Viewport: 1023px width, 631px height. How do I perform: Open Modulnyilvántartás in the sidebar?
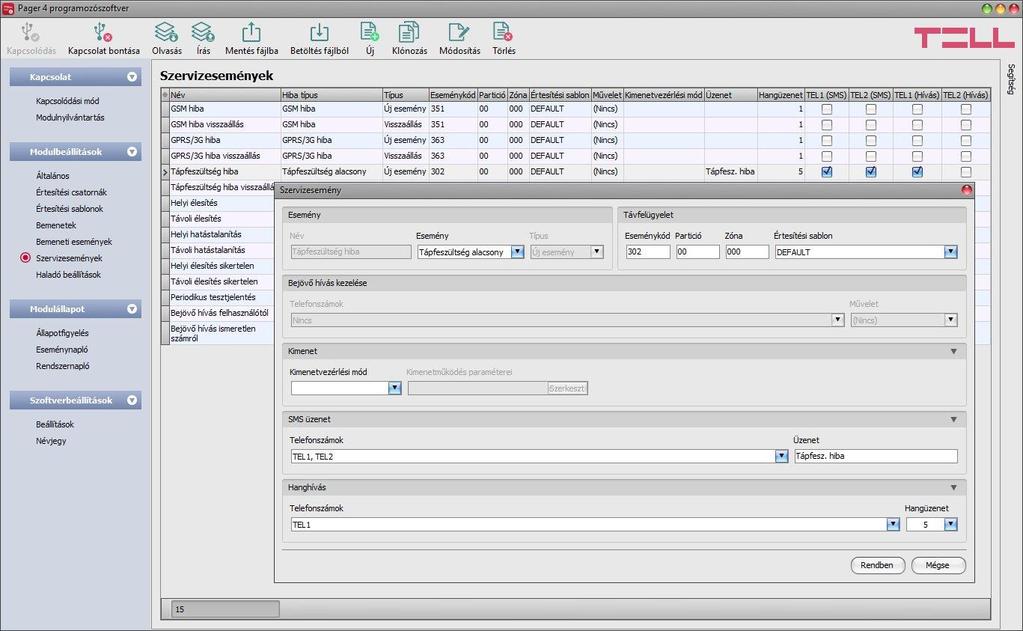[x=70, y=117]
